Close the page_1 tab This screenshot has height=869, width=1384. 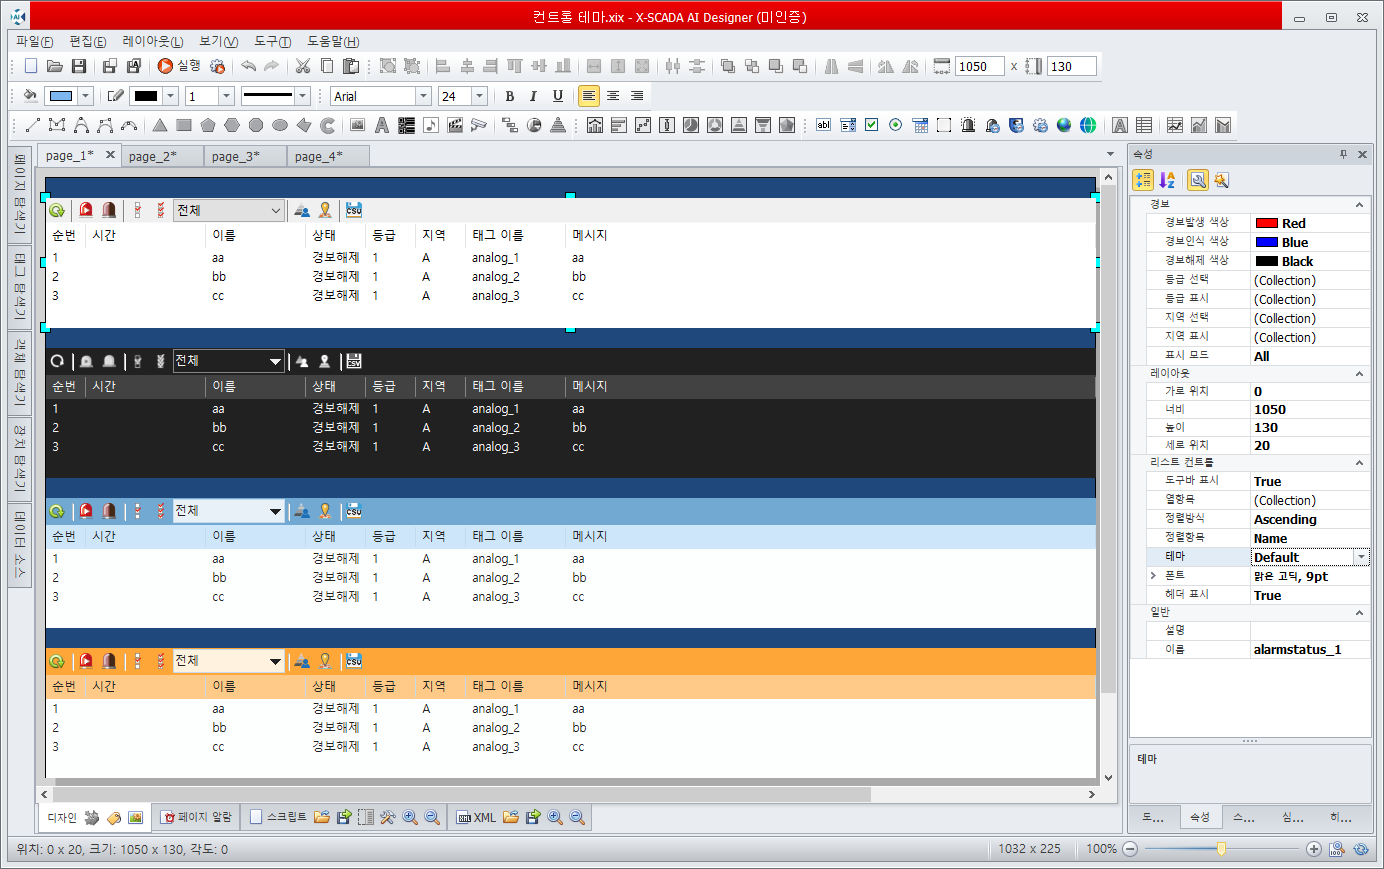[x=110, y=155]
